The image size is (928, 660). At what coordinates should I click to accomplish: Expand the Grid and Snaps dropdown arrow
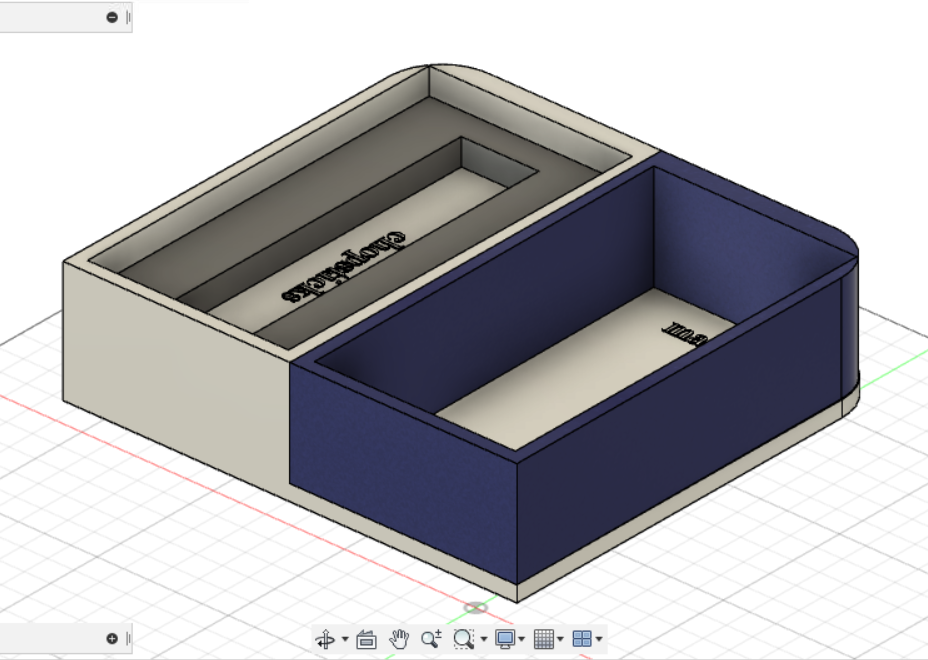[x=560, y=639]
